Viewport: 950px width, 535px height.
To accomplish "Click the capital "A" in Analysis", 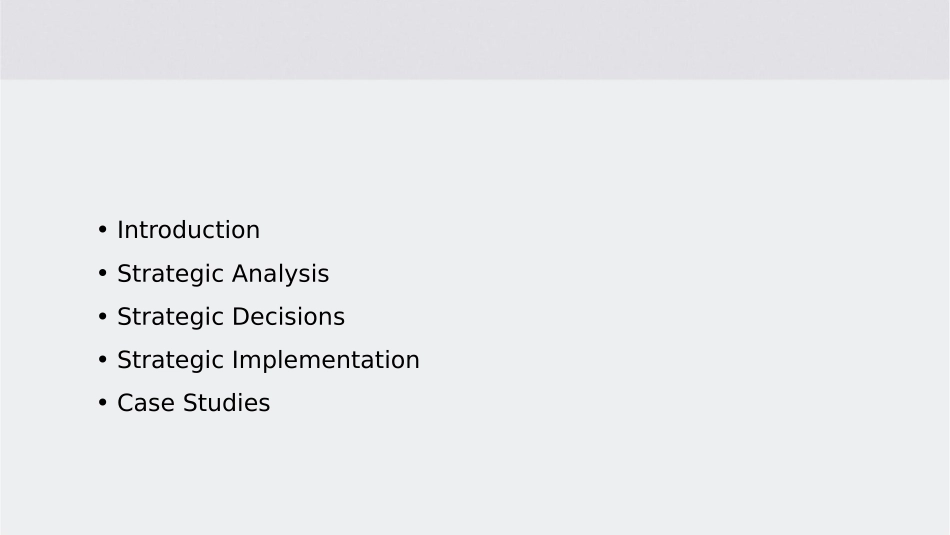I will coord(241,274).
